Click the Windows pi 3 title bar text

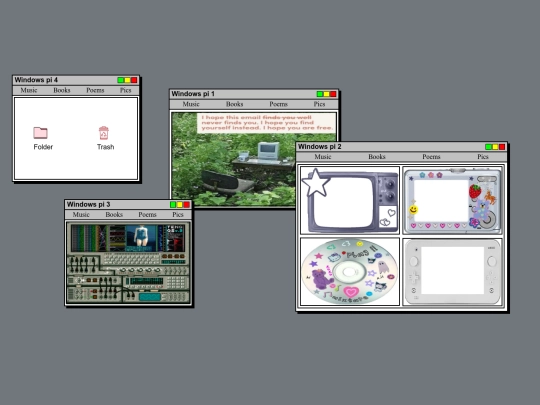(x=88, y=204)
